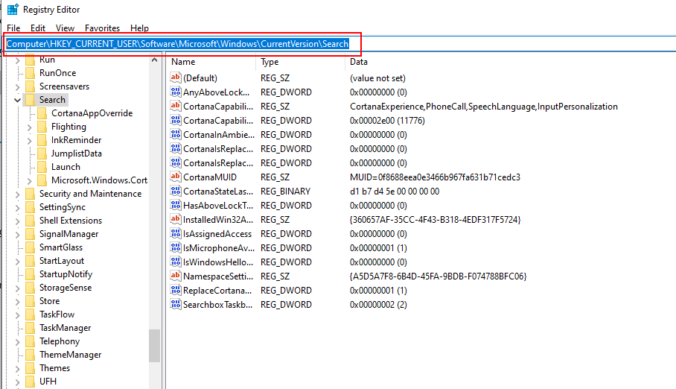The image size is (676, 389).
Task: Open the Edit menu
Action: [38, 28]
